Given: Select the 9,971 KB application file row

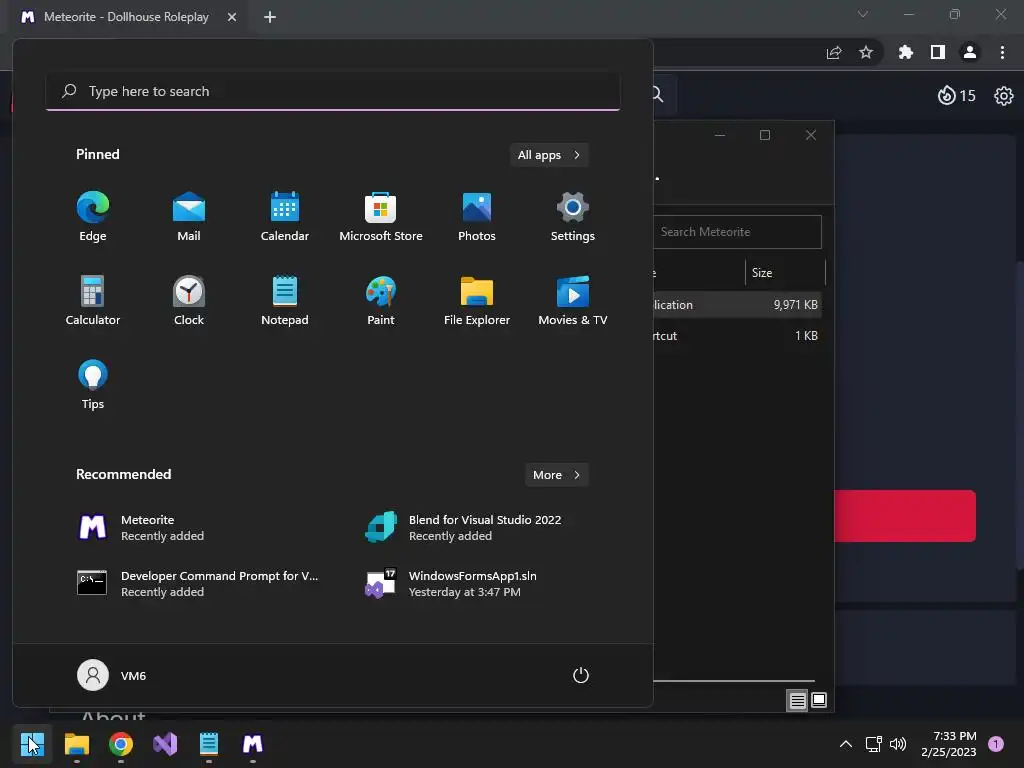Looking at the screenshot, I should click(737, 304).
